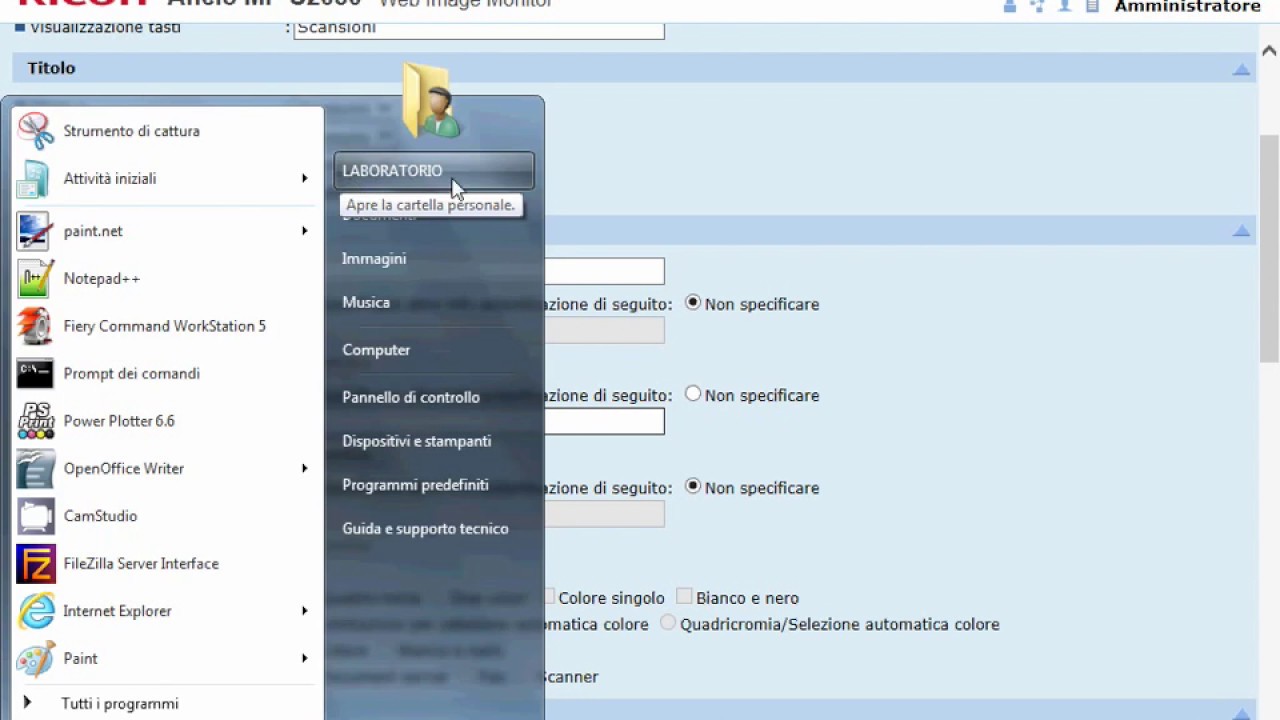Open Immagini from Start menu
Image resolution: width=1280 pixels, height=720 pixels.
[374, 259]
